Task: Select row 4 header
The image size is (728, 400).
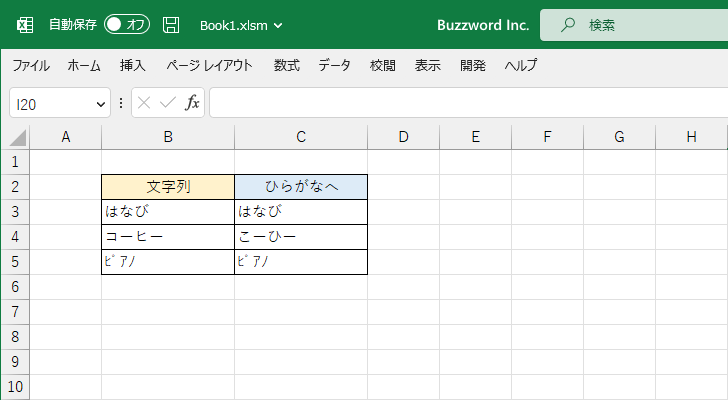Action: [x=15, y=237]
